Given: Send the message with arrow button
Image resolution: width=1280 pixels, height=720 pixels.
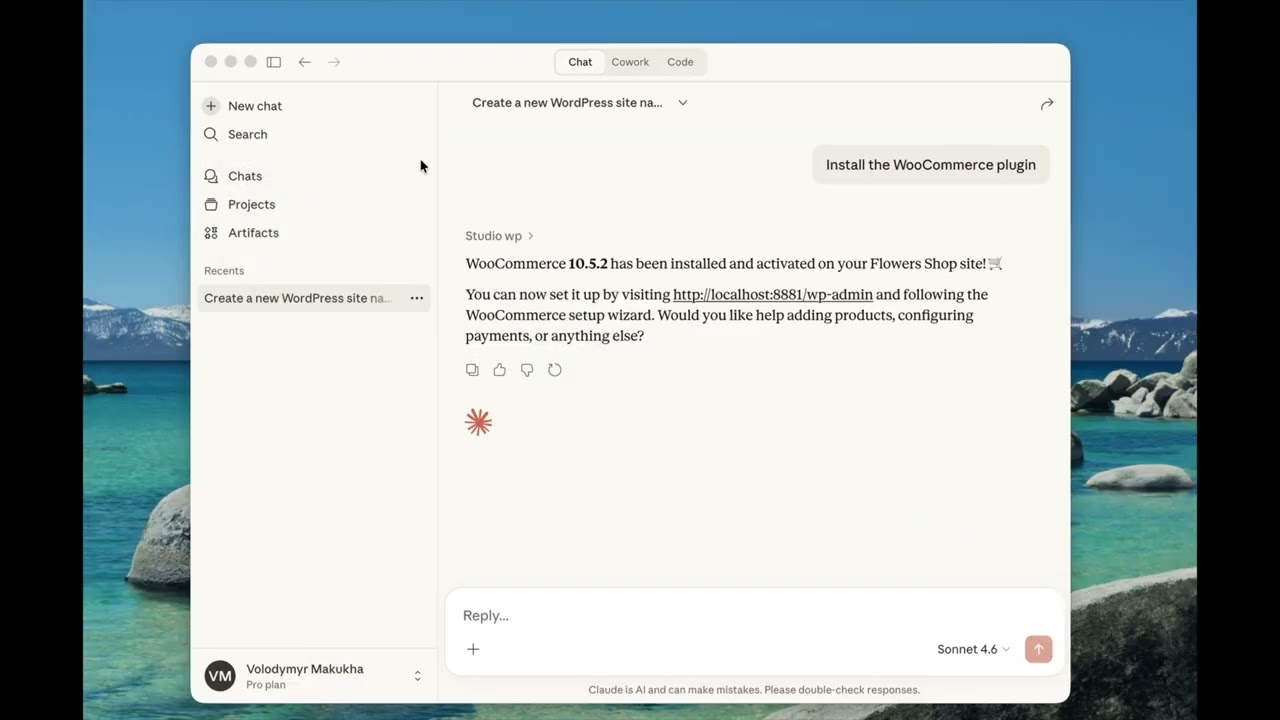Looking at the screenshot, I should (1038, 649).
